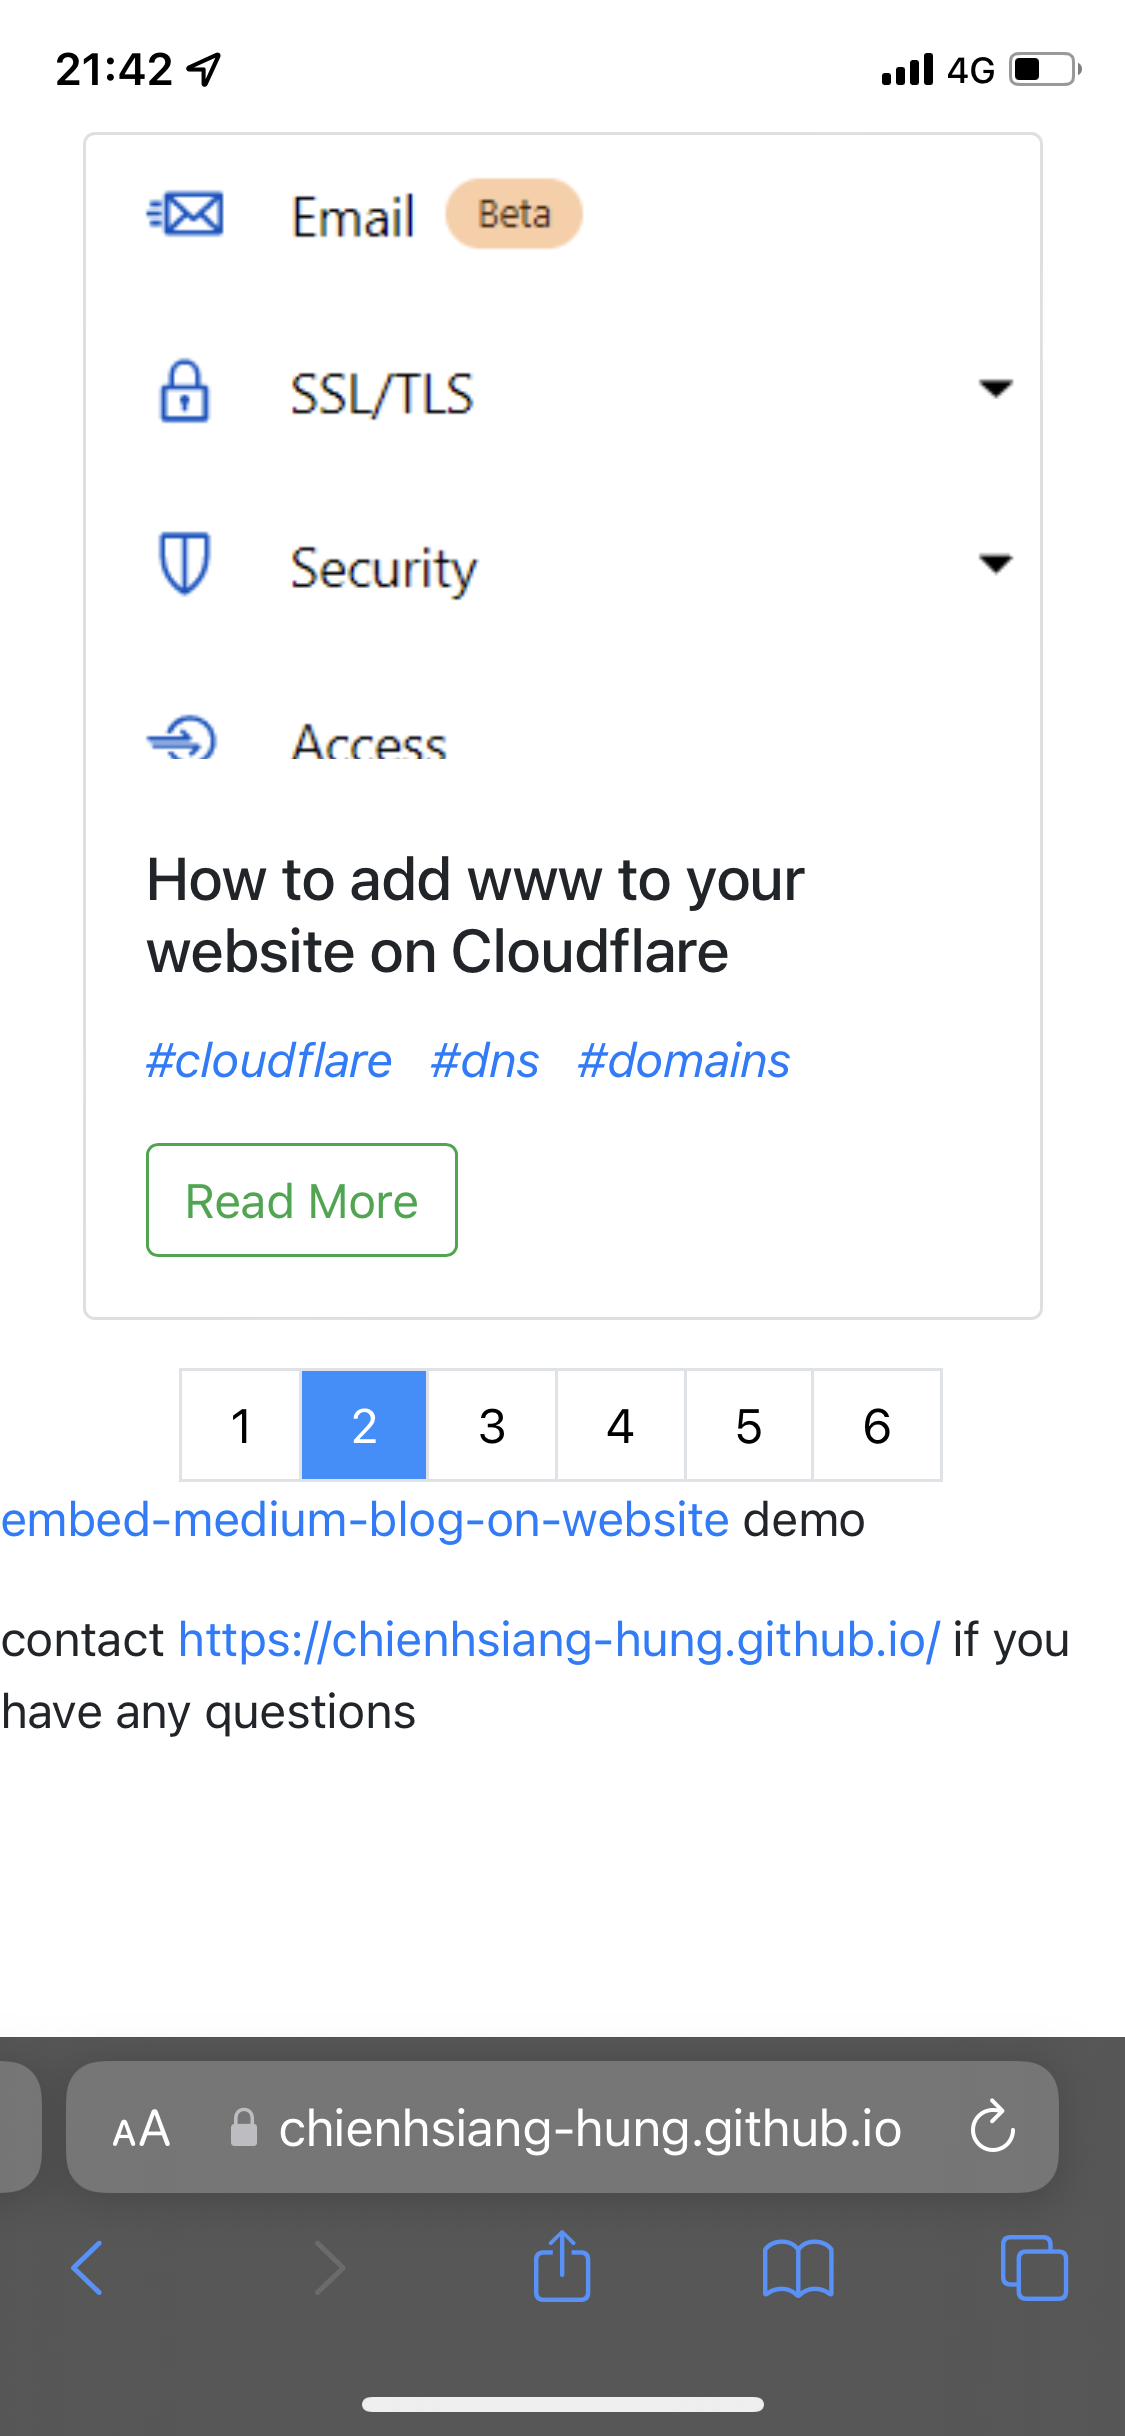Image resolution: width=1125 pixels, height=2436 pixels.
Task: Select the Security shield icon
Action: 185,566
